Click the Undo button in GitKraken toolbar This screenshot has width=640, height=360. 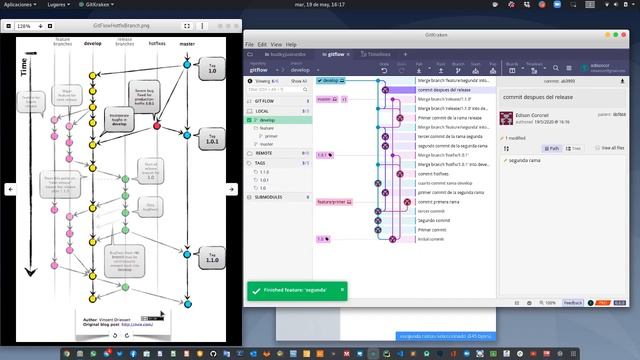pos(384,70)
